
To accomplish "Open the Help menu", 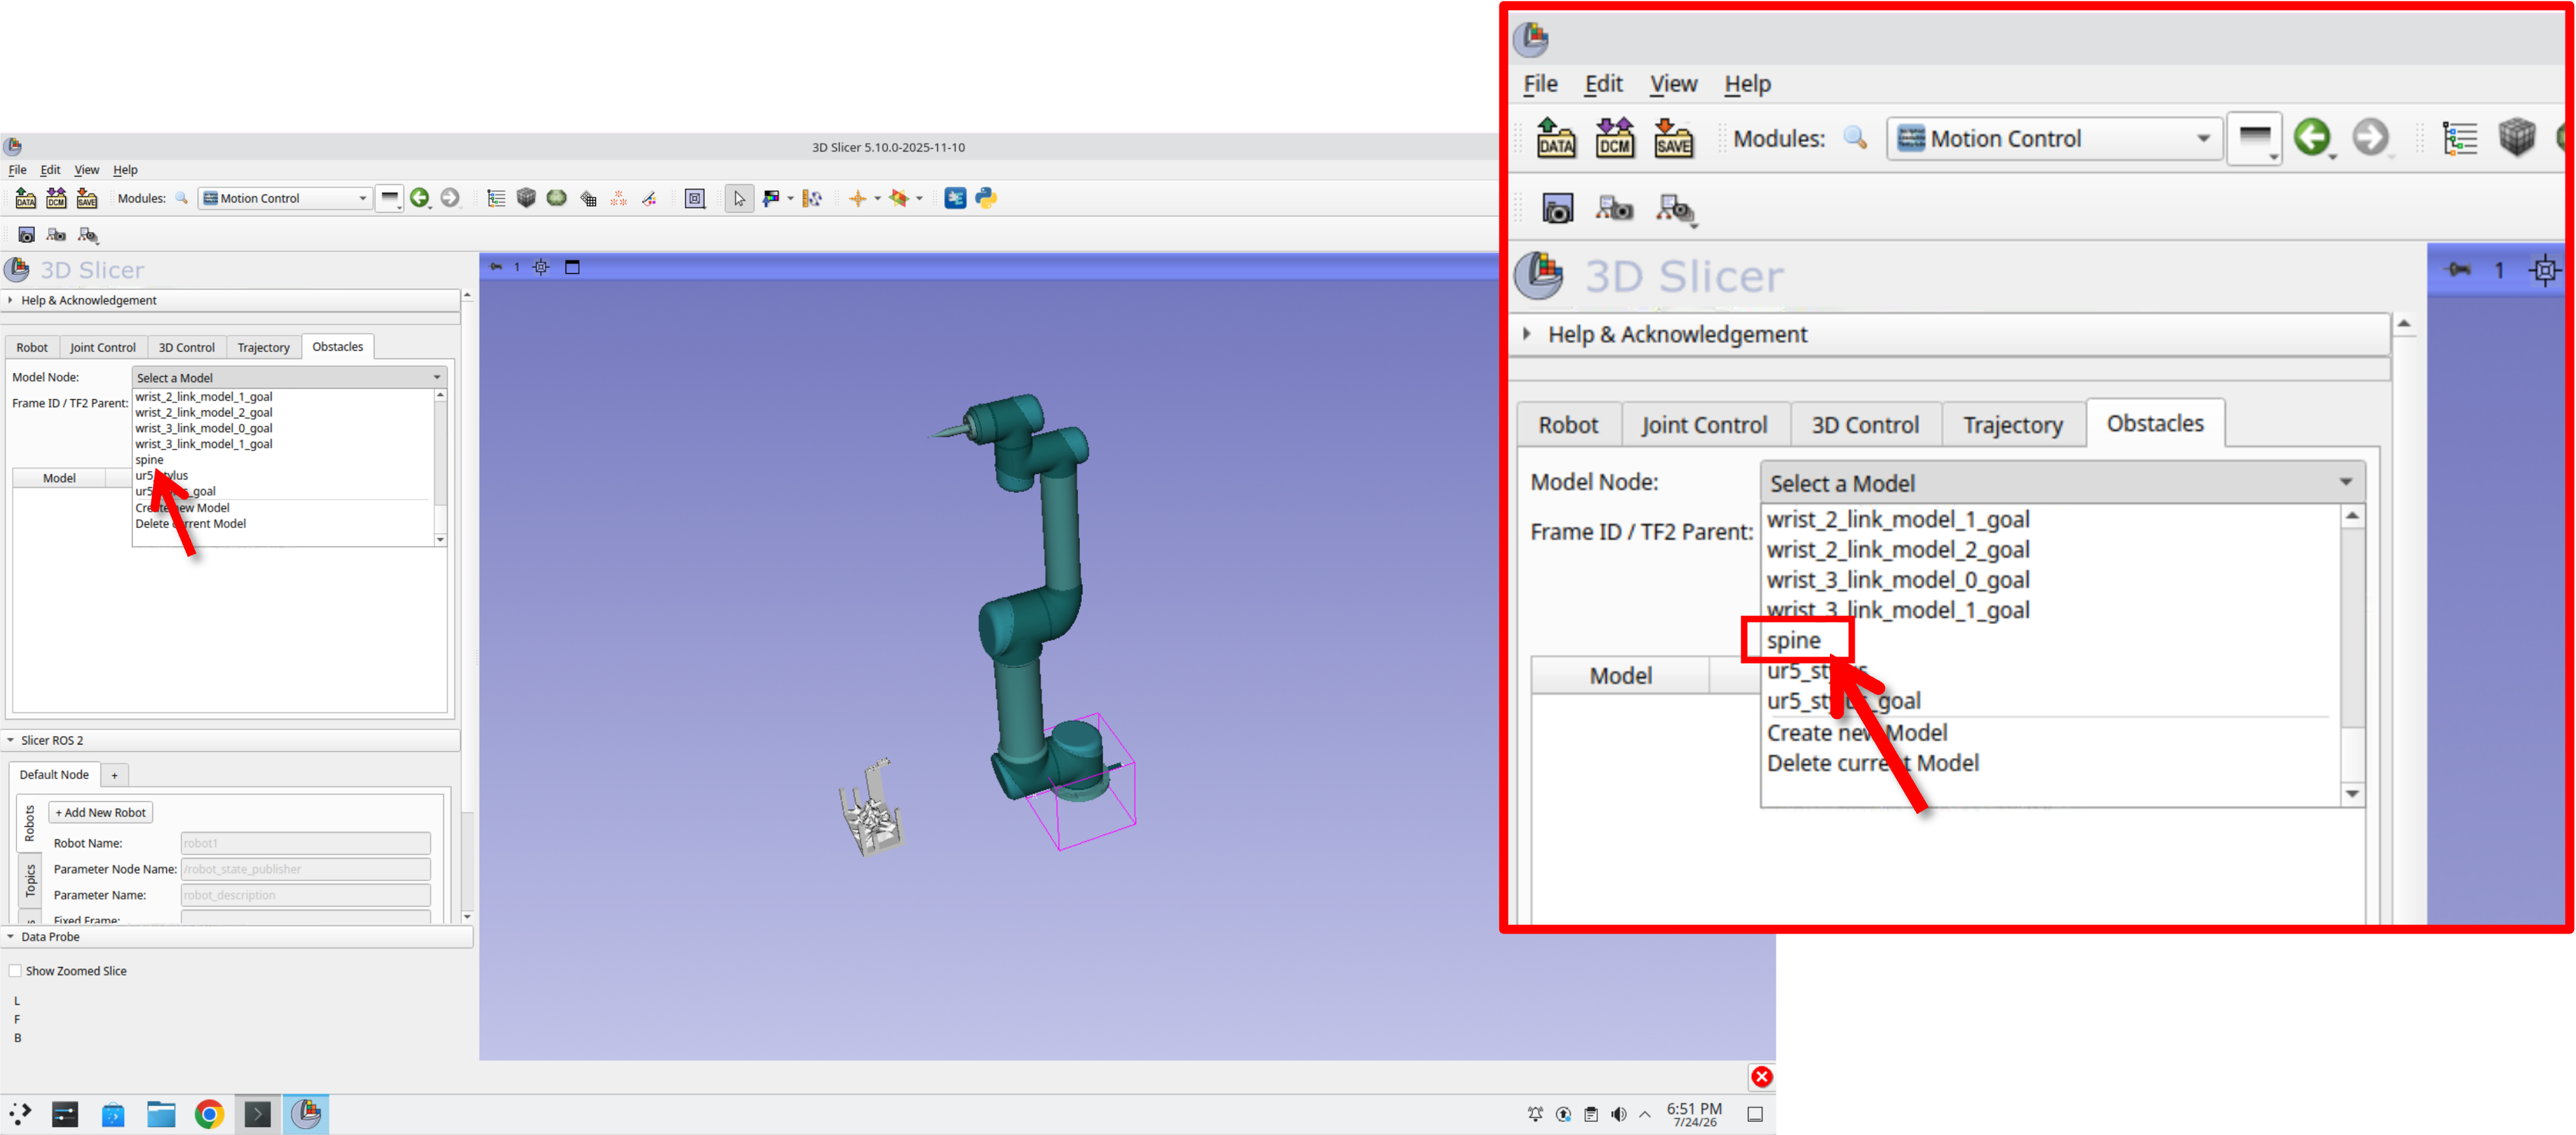I will (x=125, y=170).
